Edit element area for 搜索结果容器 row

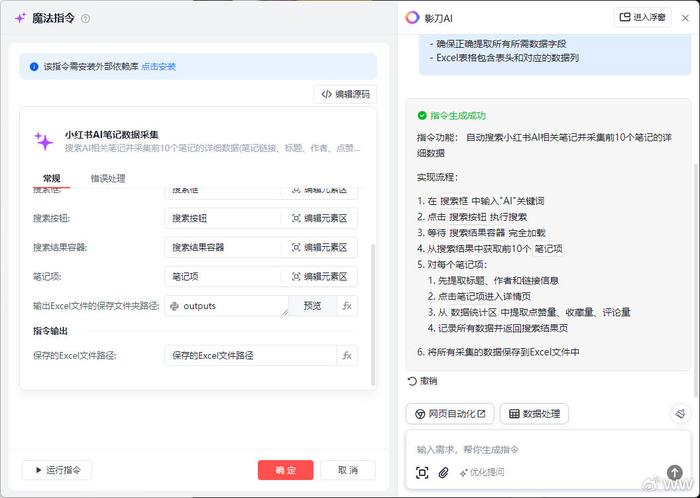(x=320, y=247)
